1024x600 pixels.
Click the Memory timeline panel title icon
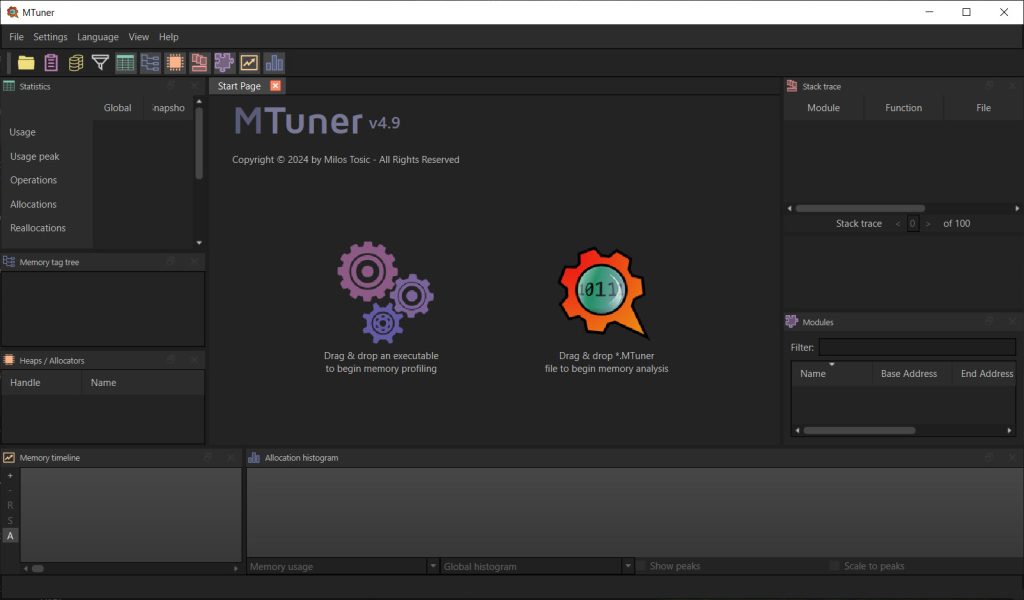click(9, 458)
